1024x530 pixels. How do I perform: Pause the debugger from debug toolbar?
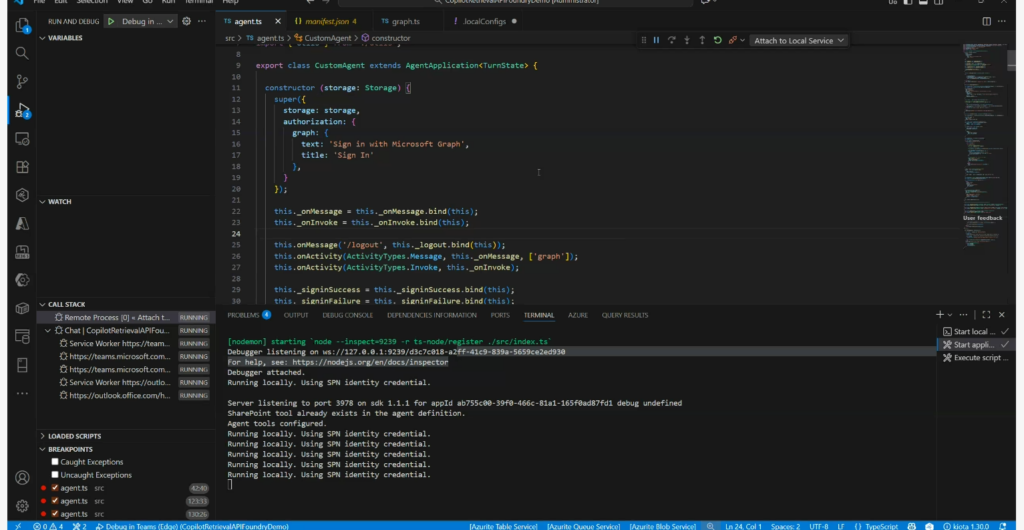pyautogui.click(x=656, y=40)
